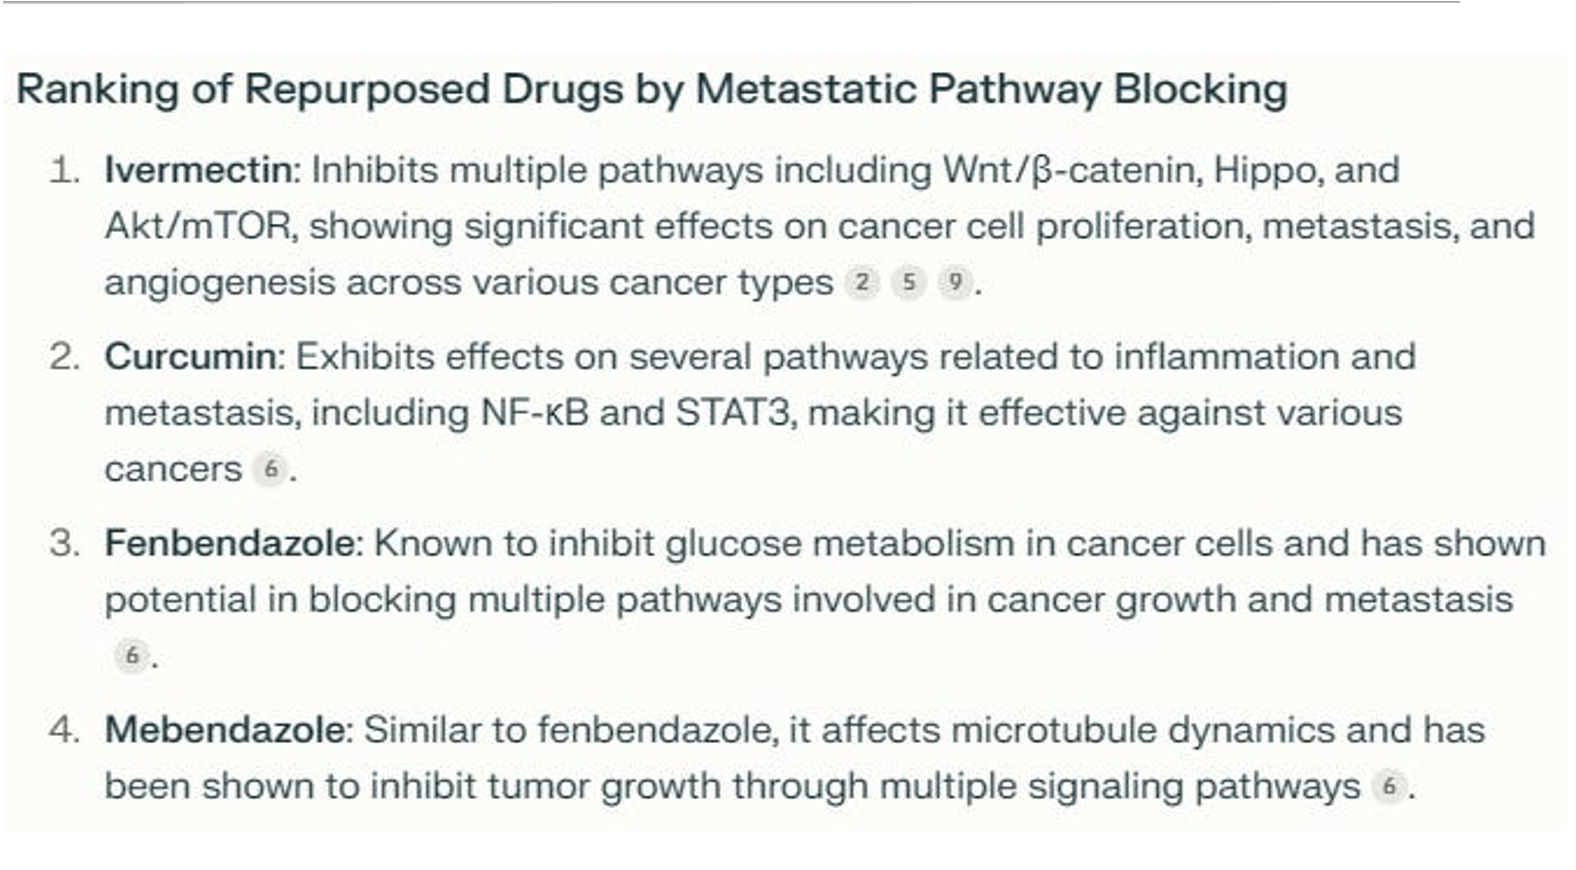
Task: Click the bold 'Curcumin' drug name
Action: point(190,357)
